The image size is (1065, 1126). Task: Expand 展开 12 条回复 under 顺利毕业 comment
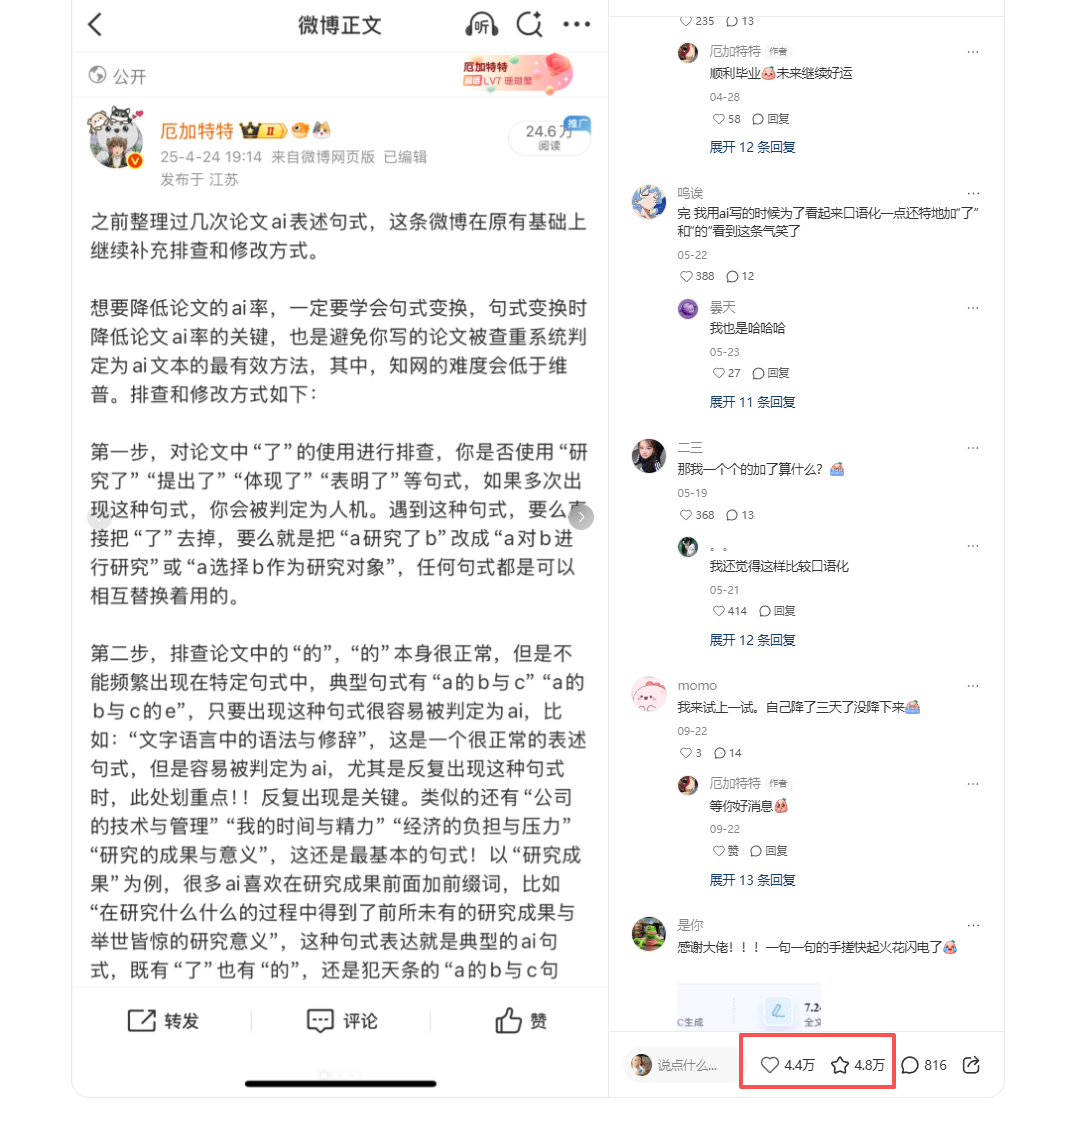pos(752,147)
